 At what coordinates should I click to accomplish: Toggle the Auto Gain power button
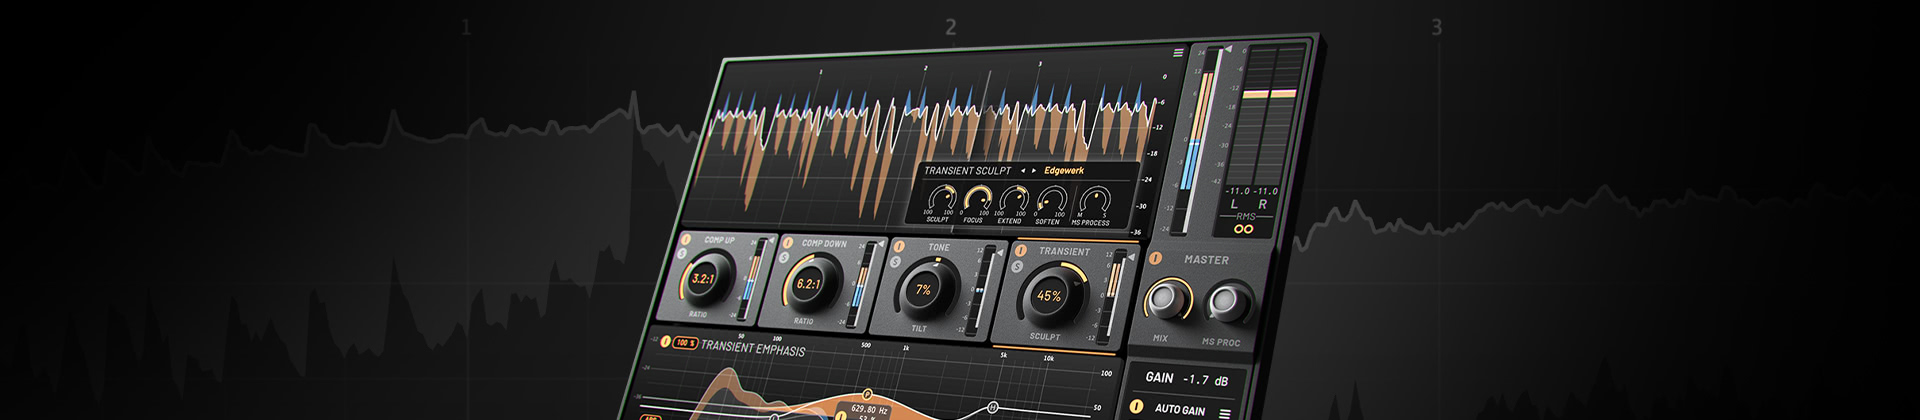[1136, 407]
